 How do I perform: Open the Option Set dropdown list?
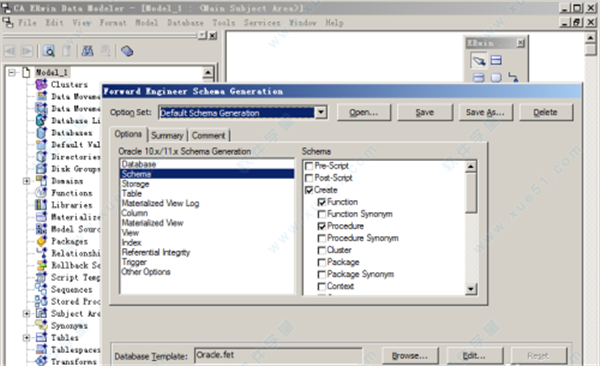[x=321, y=113]
